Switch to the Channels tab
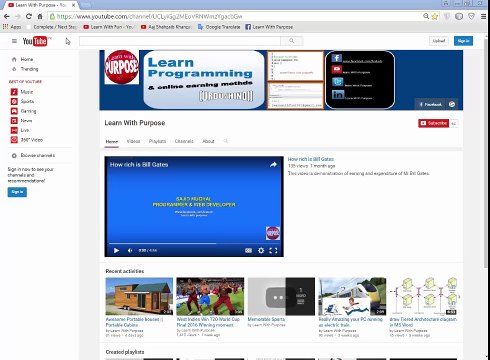Viewport: 490px width, 360px height. pyautogui.click(x=184, y=141)
